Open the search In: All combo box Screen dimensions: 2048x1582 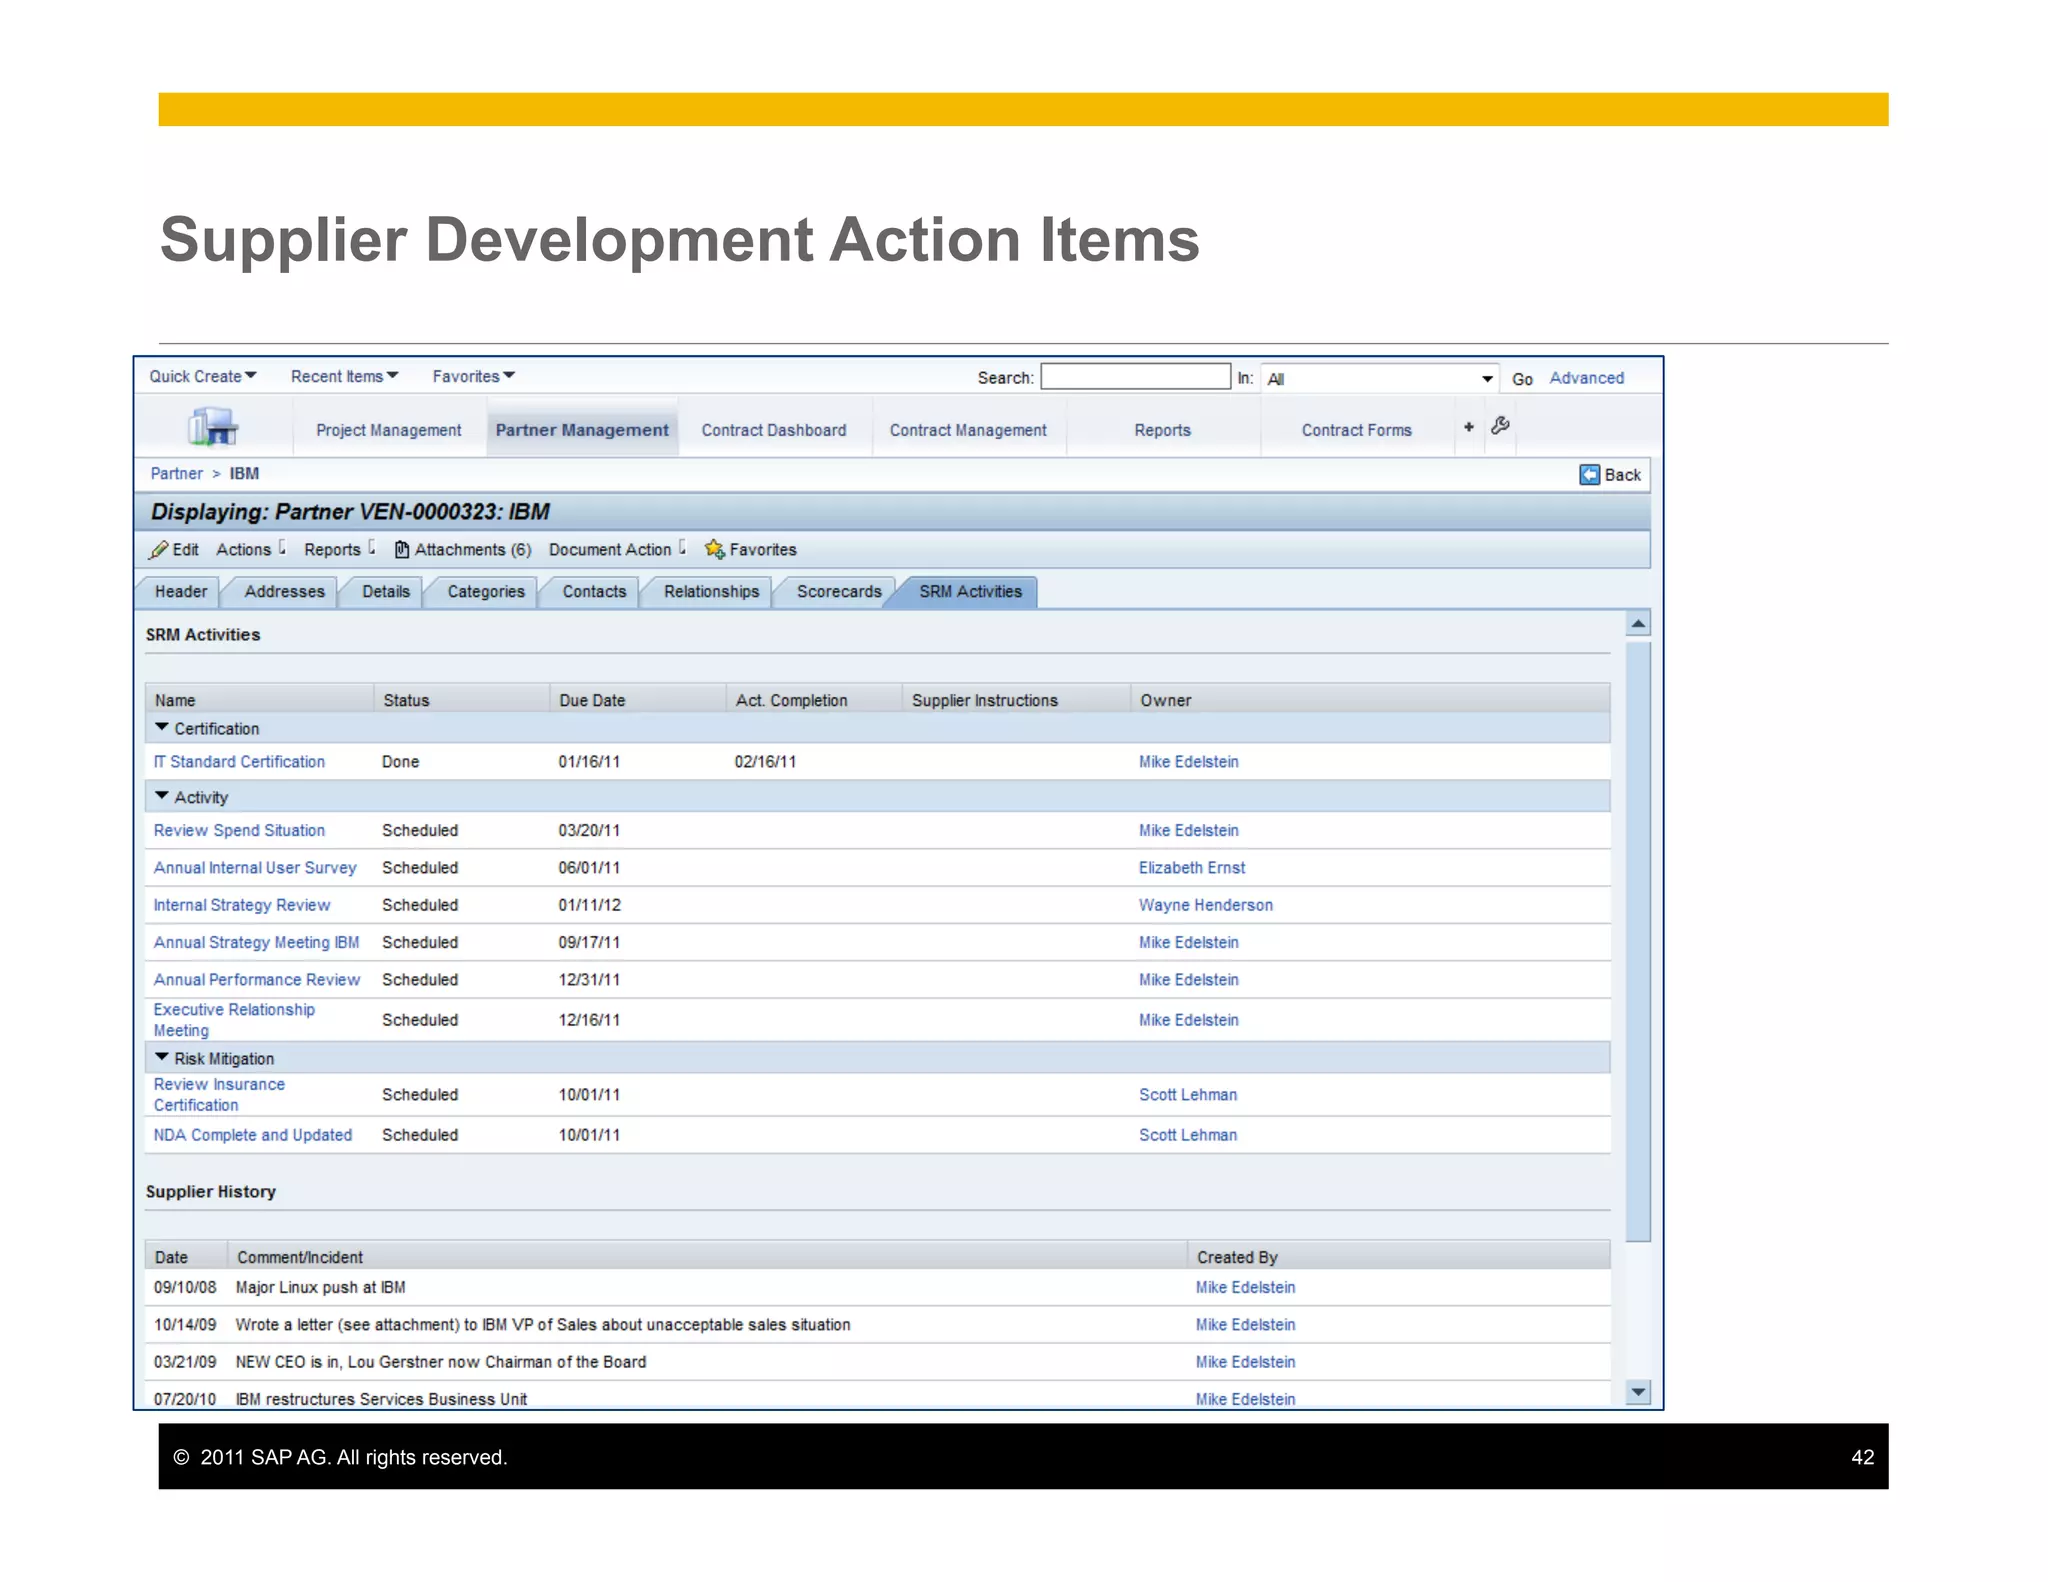point(1380,378)
